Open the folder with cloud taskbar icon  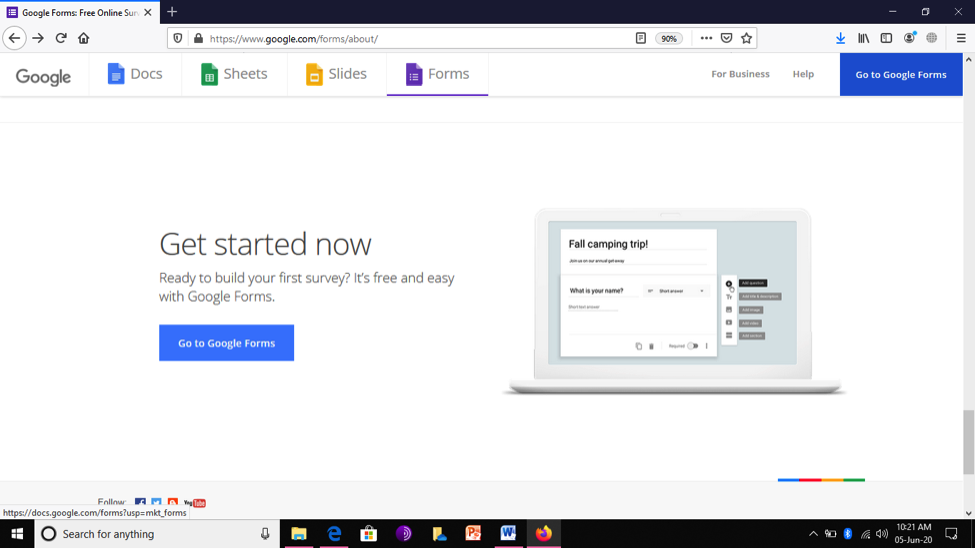(x=439, y=534)
